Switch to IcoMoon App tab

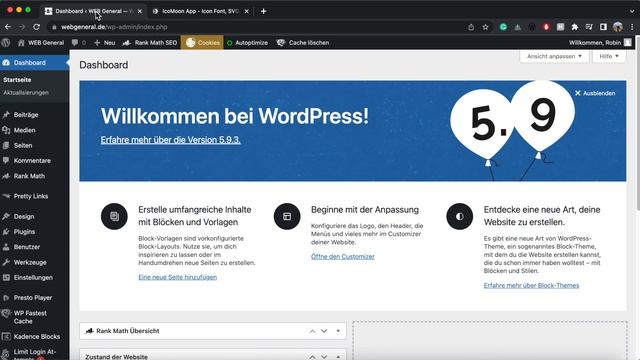coord(200,11)
